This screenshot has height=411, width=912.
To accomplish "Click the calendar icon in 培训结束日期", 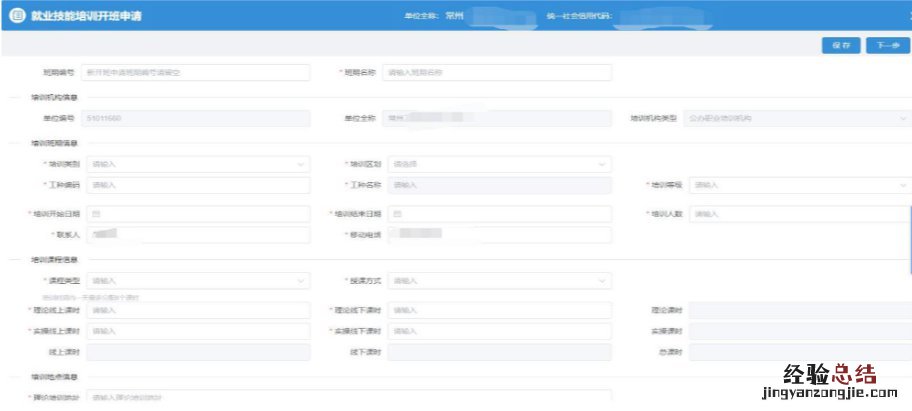I will [397, 214].
